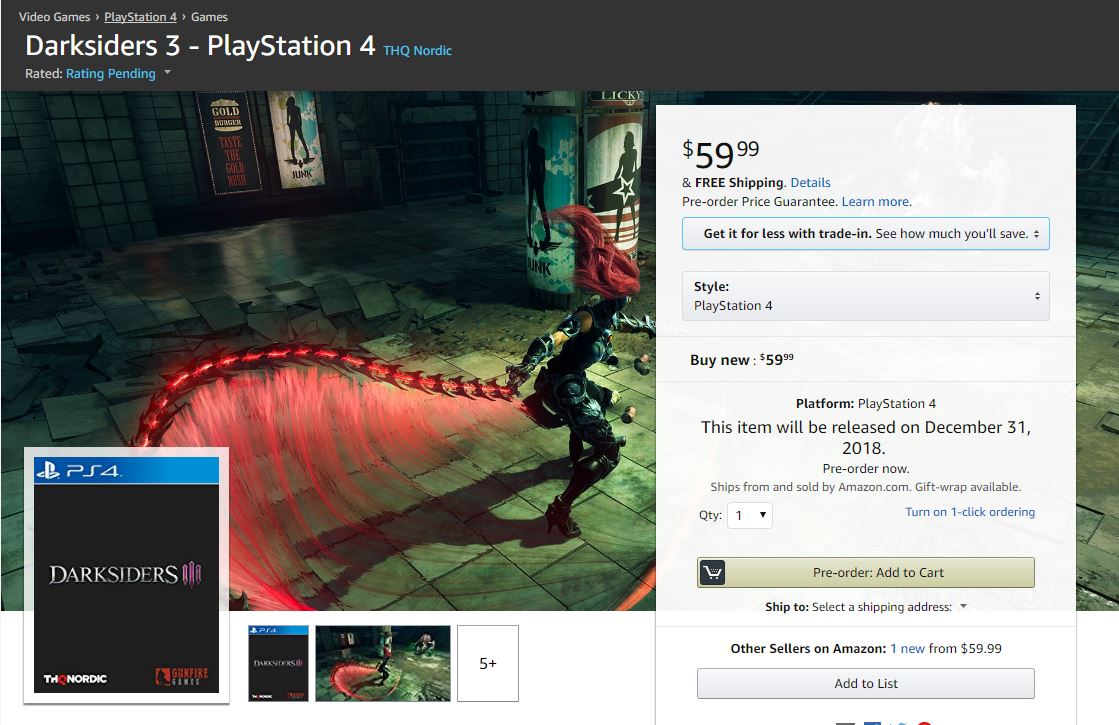1119x725 pixels.
Task: Click the shopping cart icon on pre-order button
Action: pos(713,573)
